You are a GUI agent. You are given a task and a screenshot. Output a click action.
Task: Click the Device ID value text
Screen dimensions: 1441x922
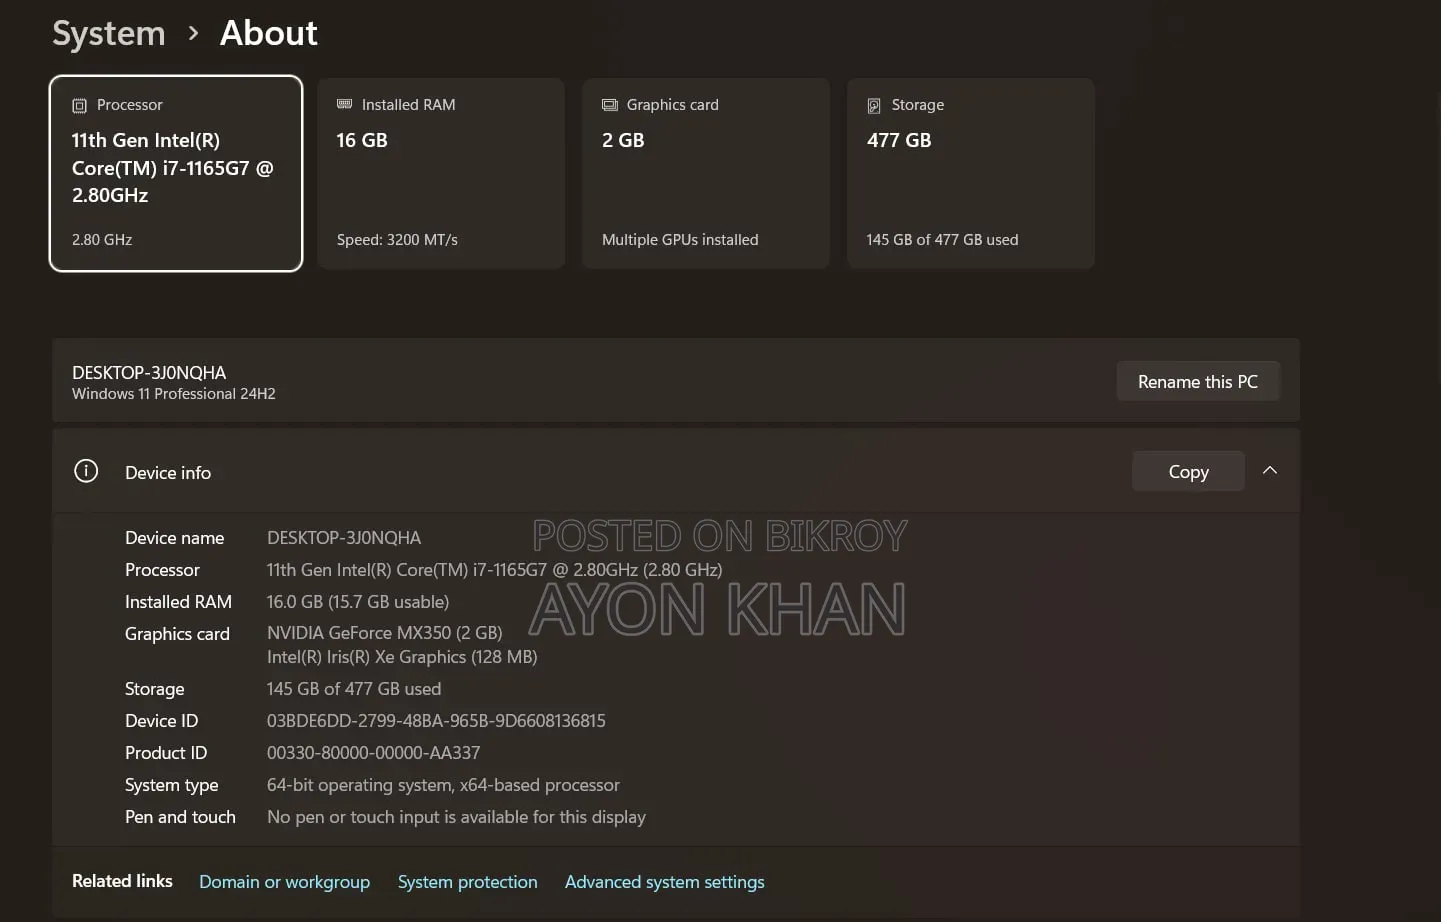[x=436, y=721]
